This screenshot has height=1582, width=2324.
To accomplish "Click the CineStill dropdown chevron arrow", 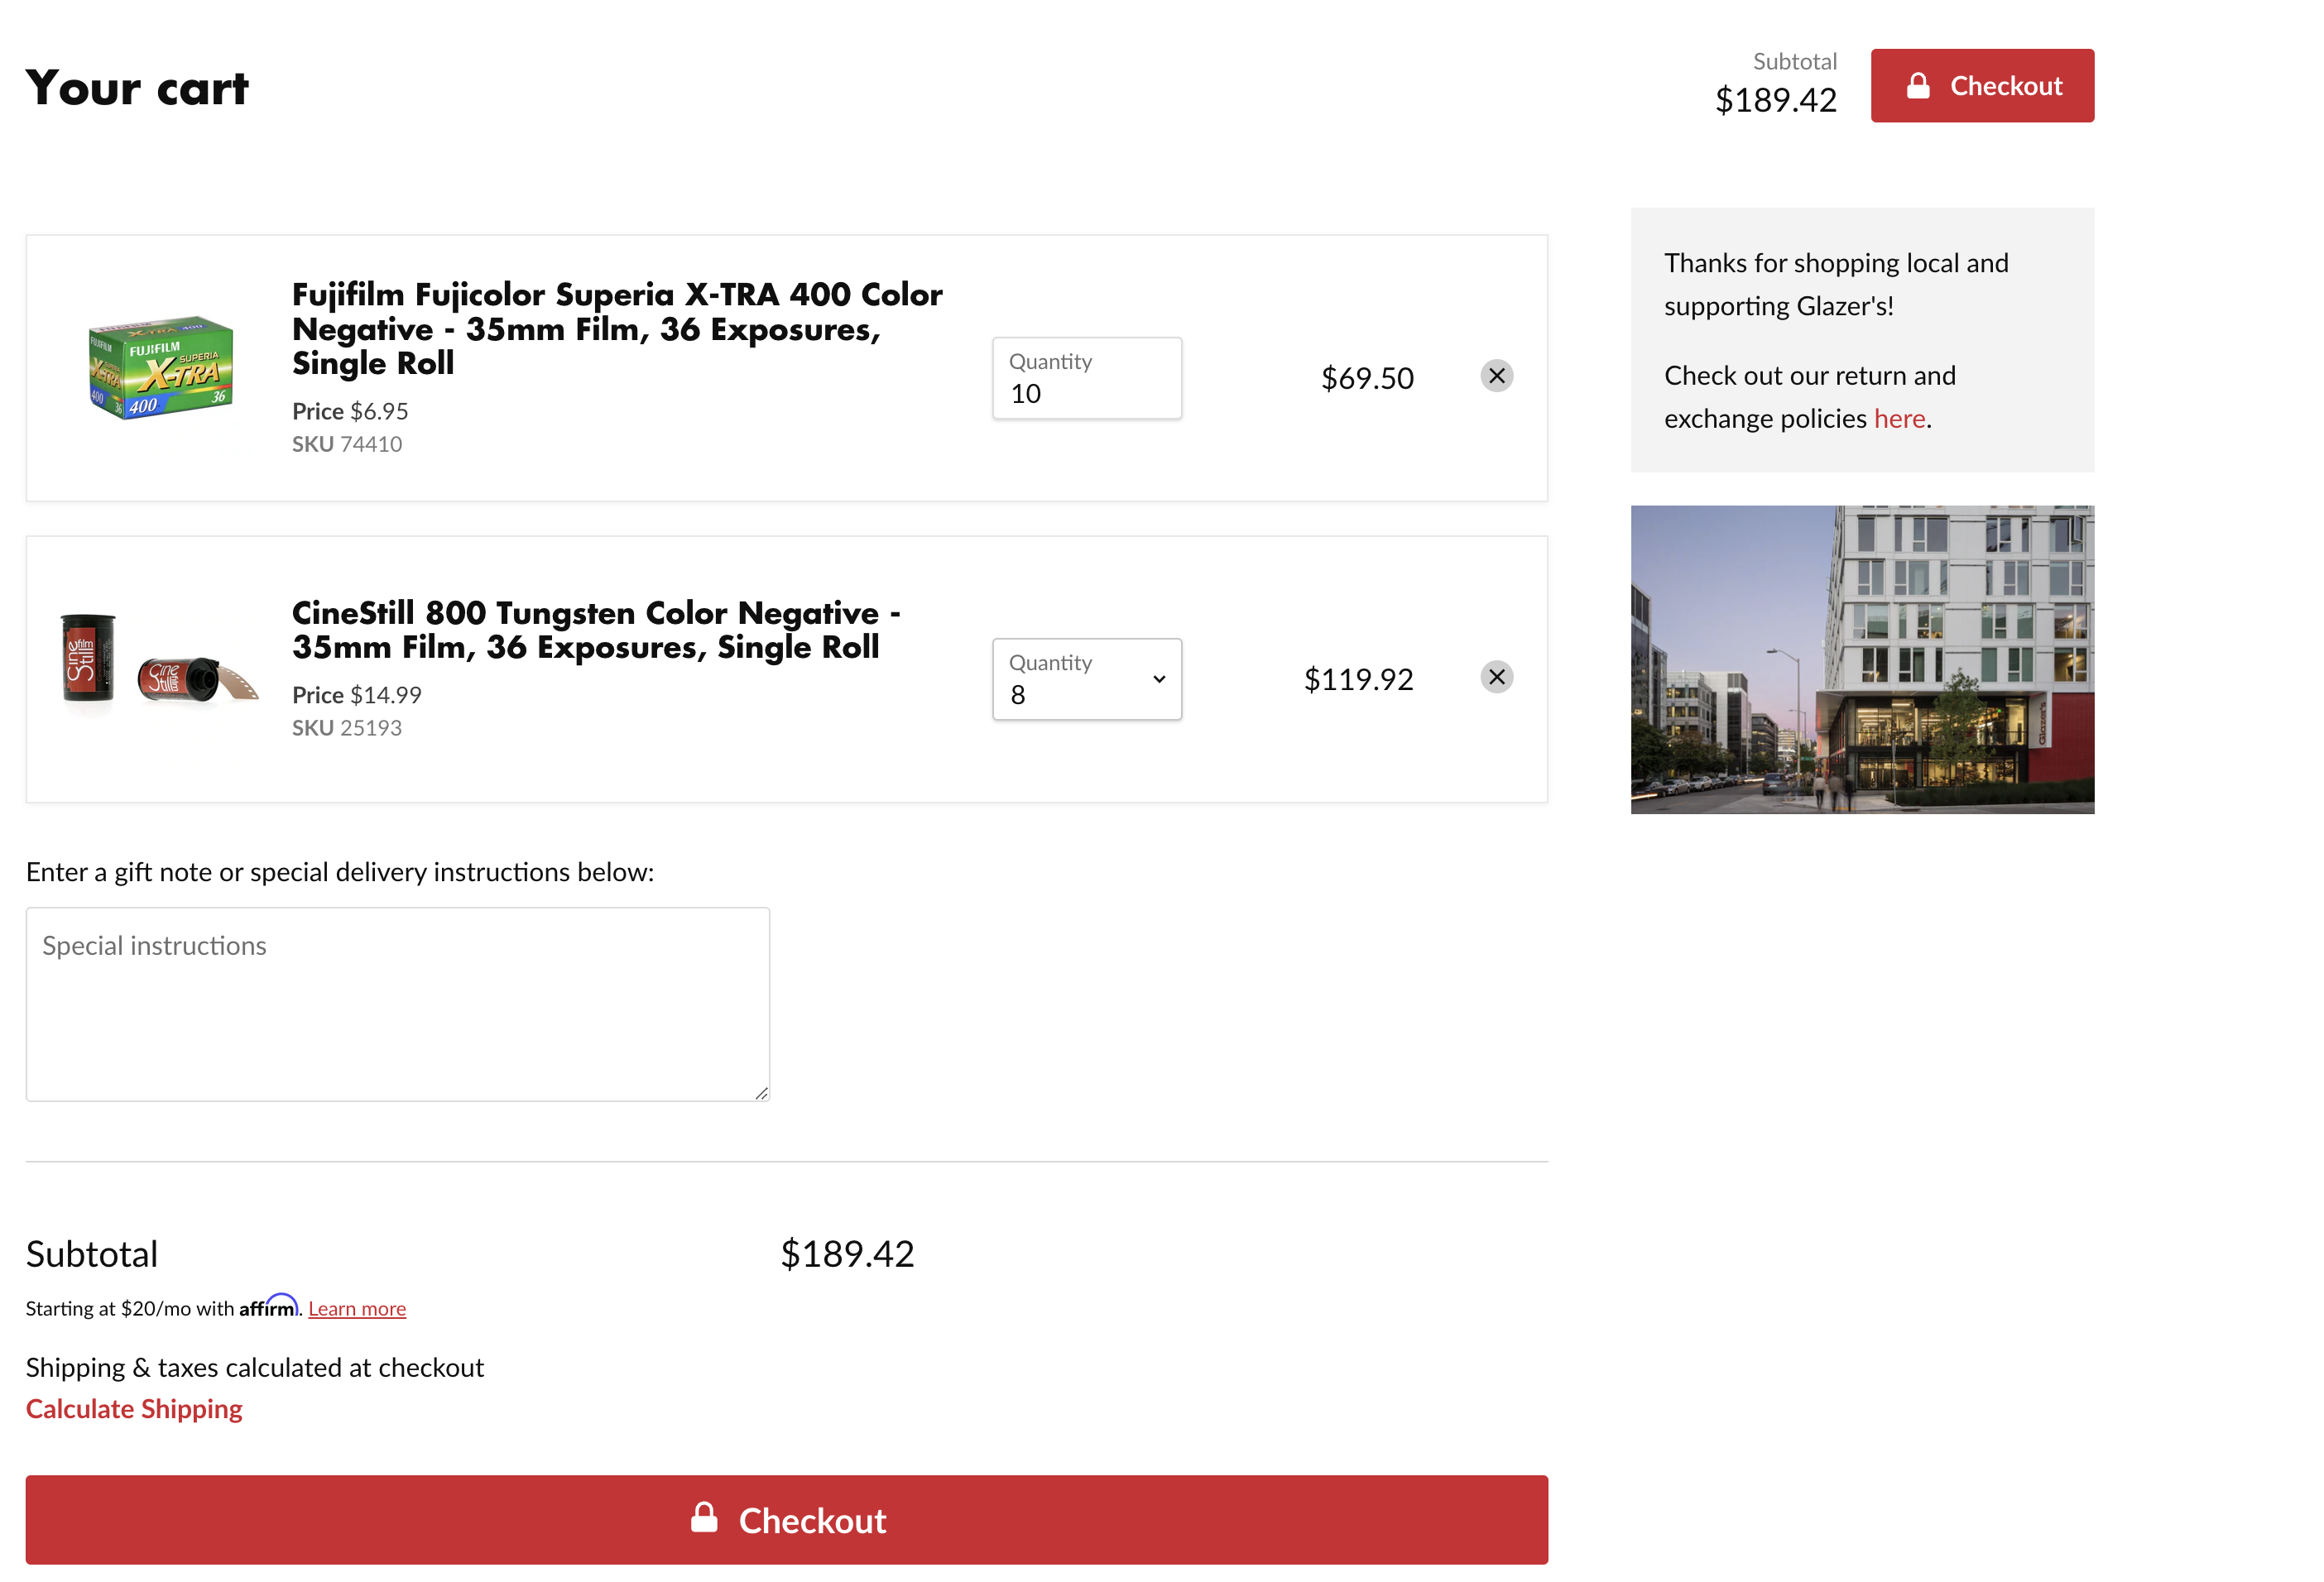I will (1159, 679).
